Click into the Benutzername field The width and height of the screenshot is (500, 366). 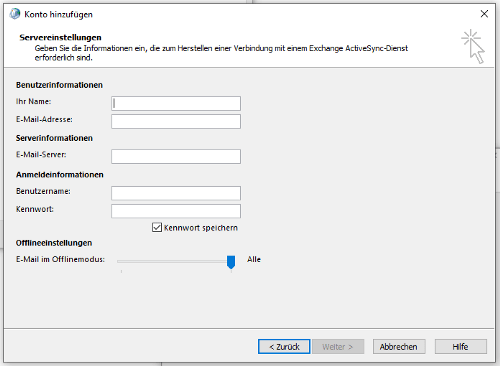pos(176,193)
